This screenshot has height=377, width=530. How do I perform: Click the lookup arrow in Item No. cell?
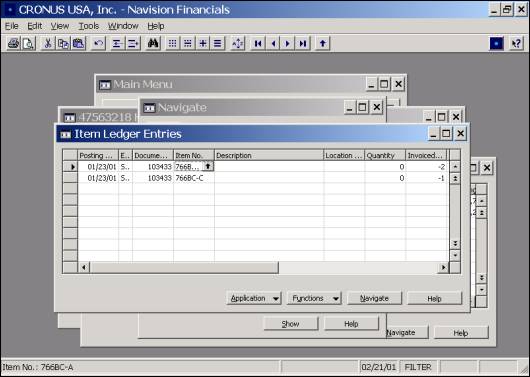[x=208, y=166]
